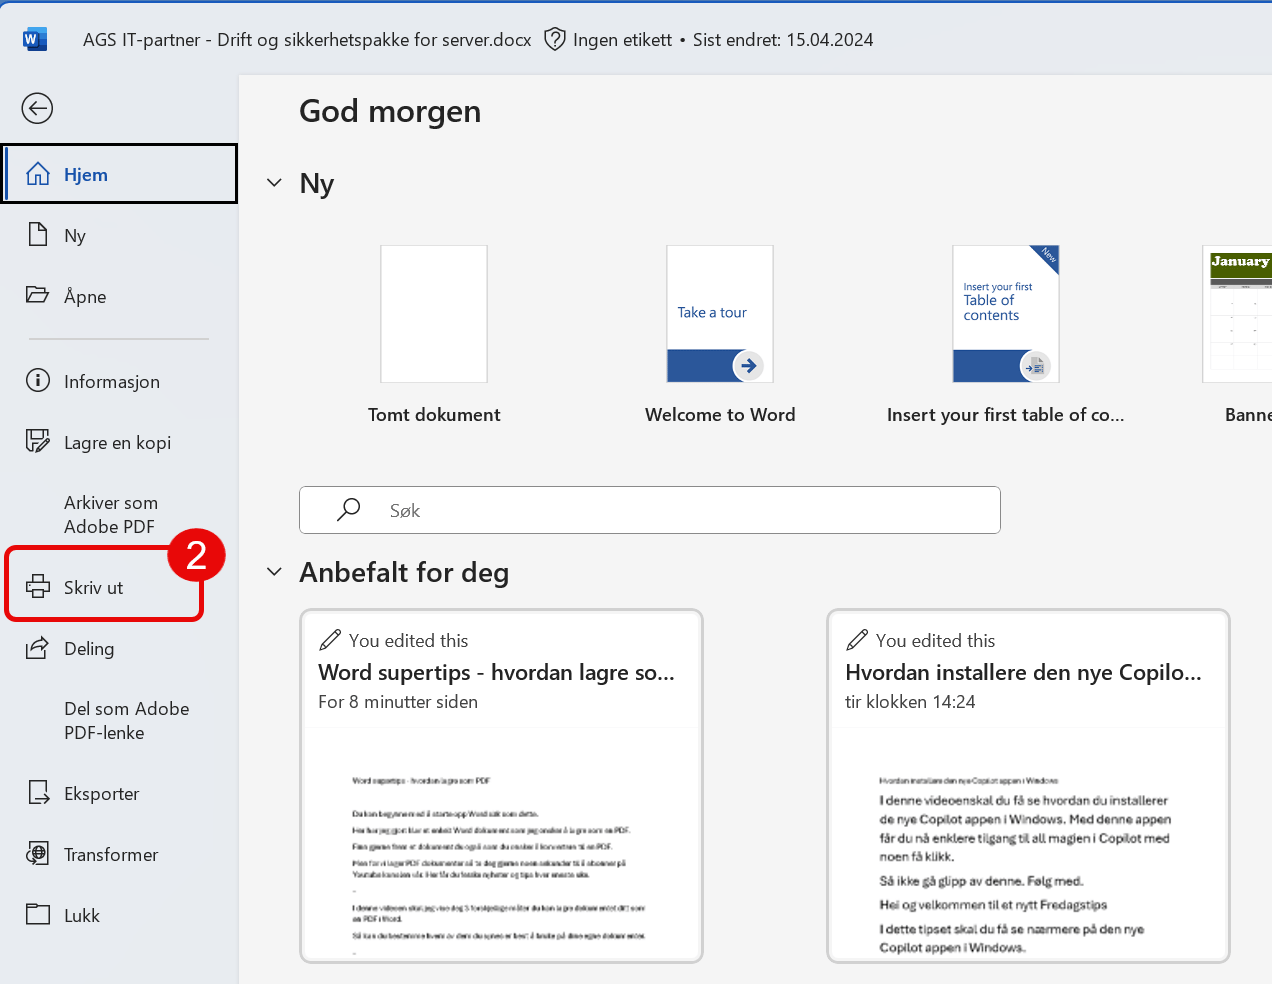Click 'For 8 minutter siden' text
1272x984 pixels.
[398, 702]
